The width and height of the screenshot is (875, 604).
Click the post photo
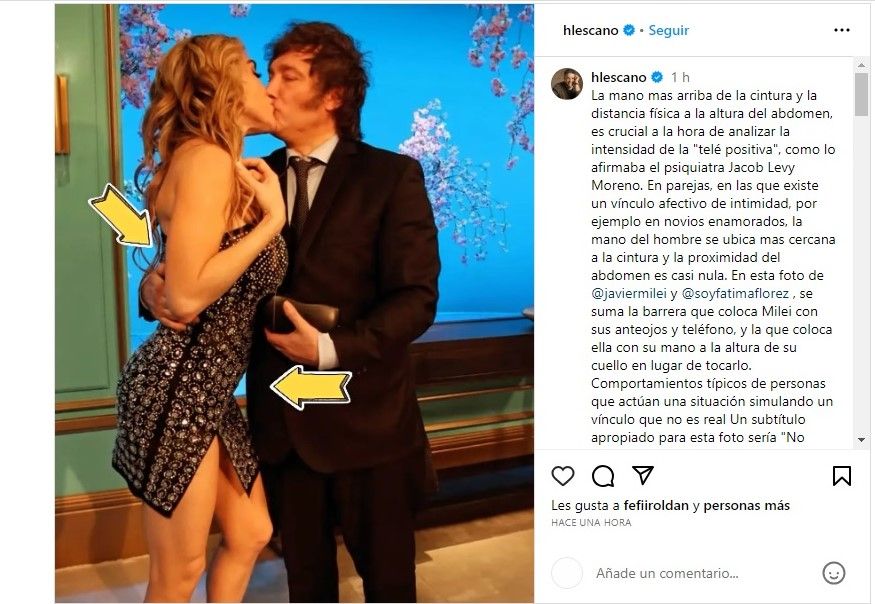(x=294, y=303)
